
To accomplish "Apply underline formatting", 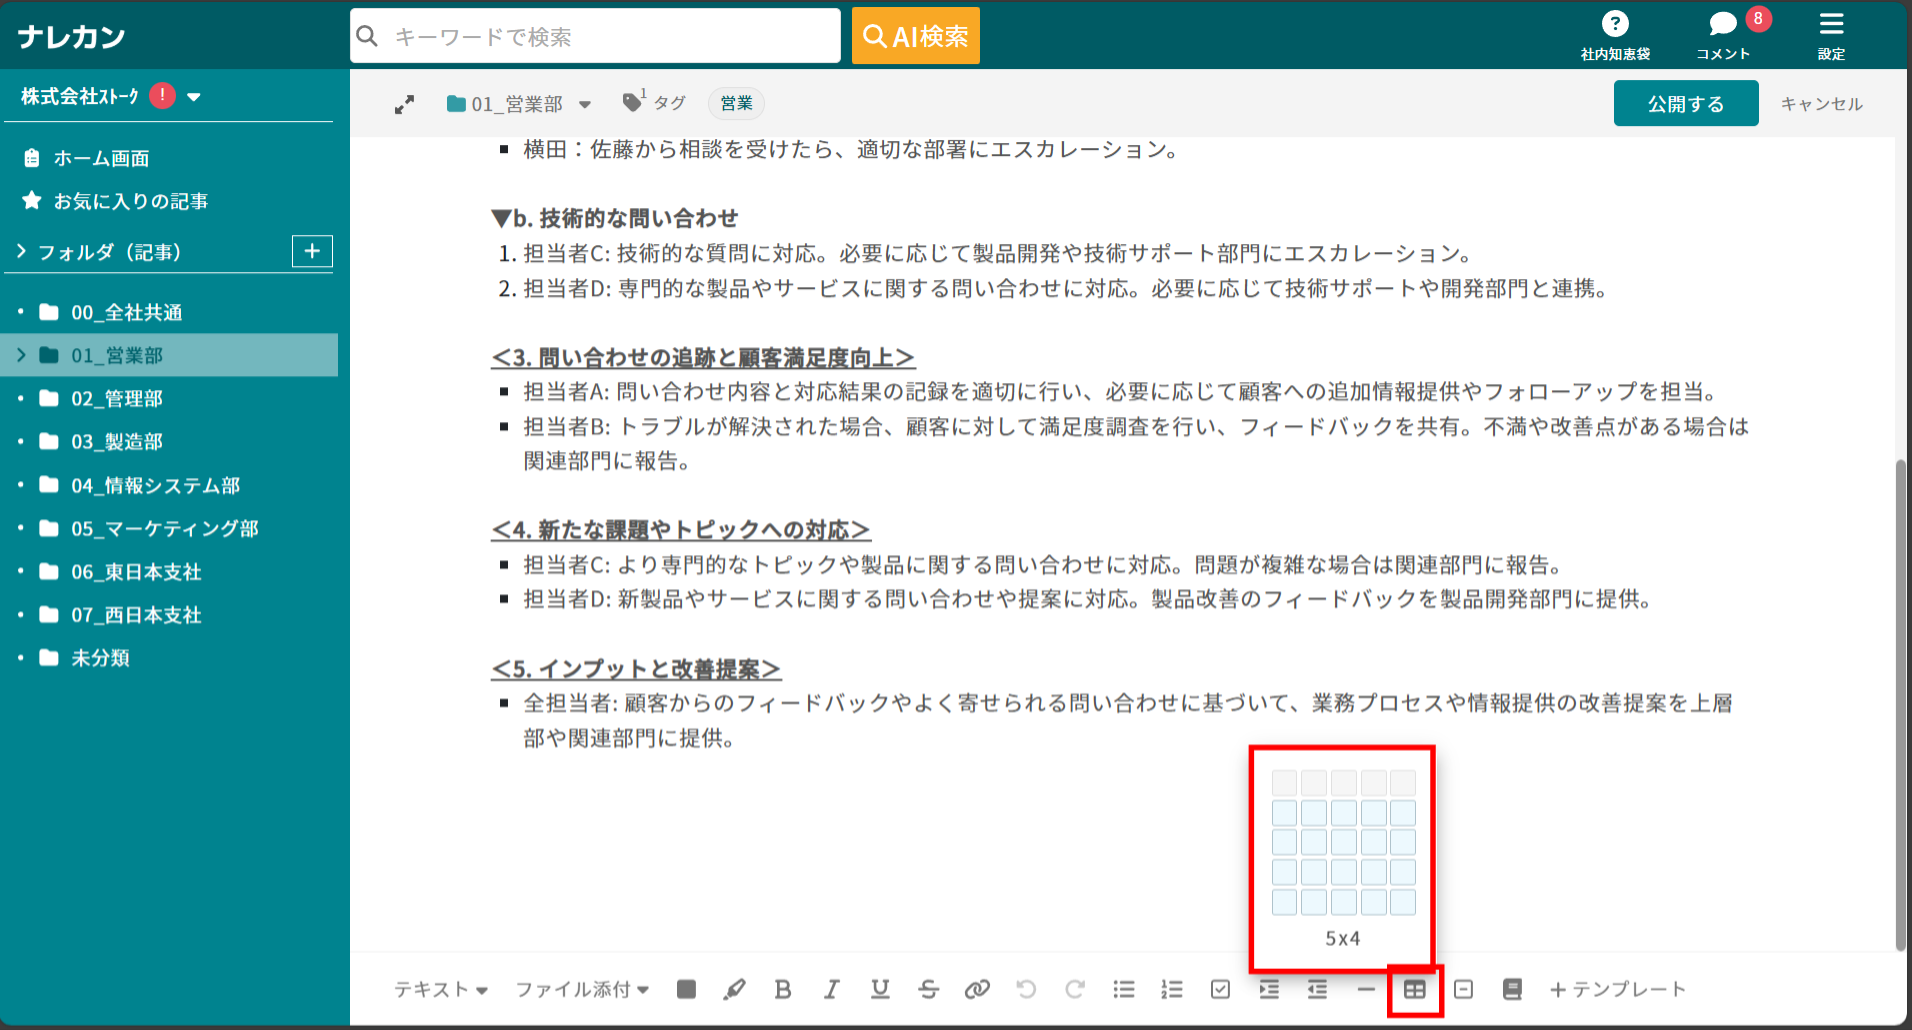I will (x=879, y=989).
